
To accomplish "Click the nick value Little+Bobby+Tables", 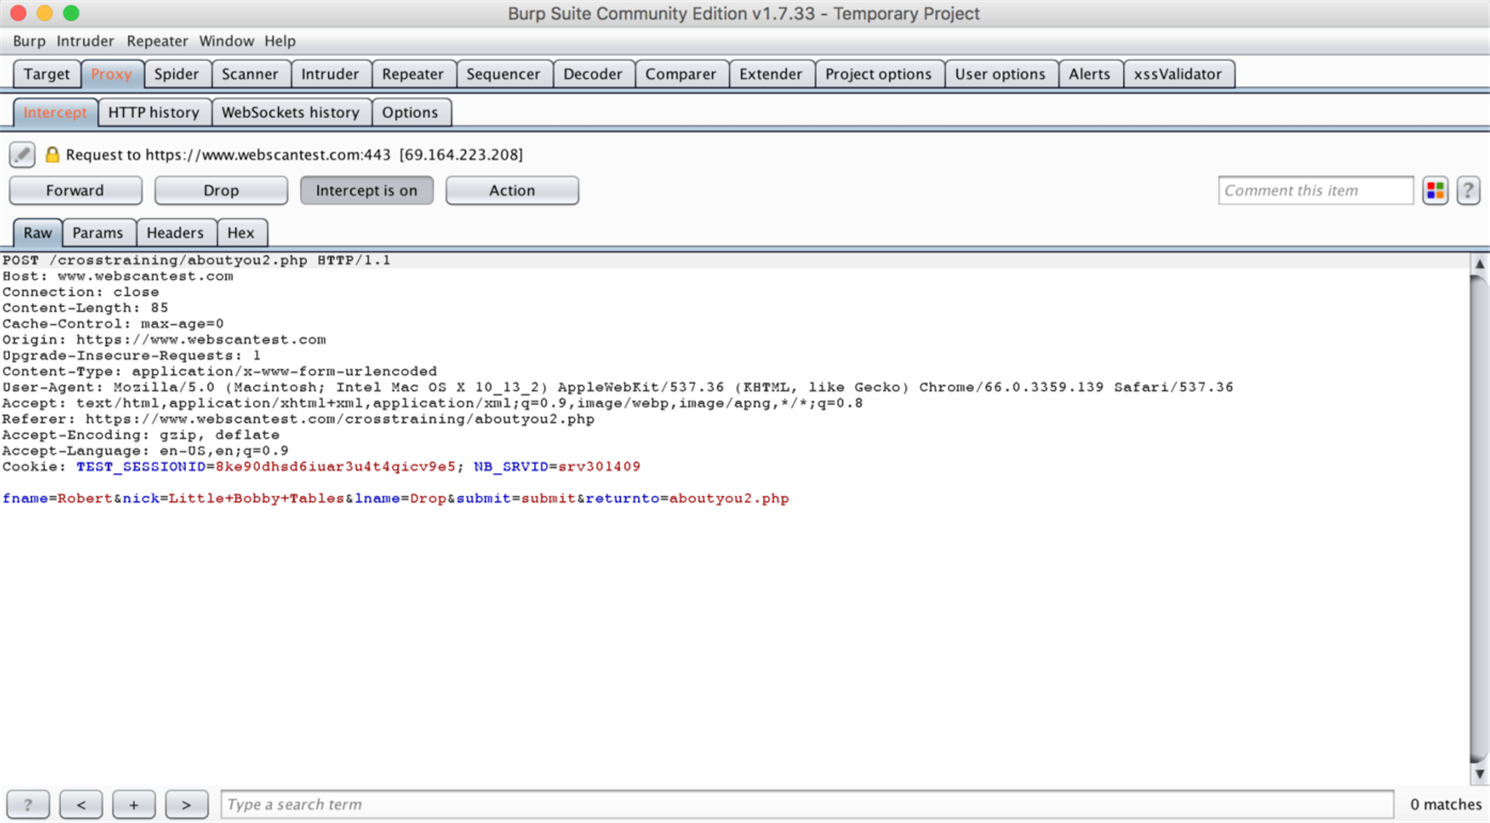I will (256, 499).
